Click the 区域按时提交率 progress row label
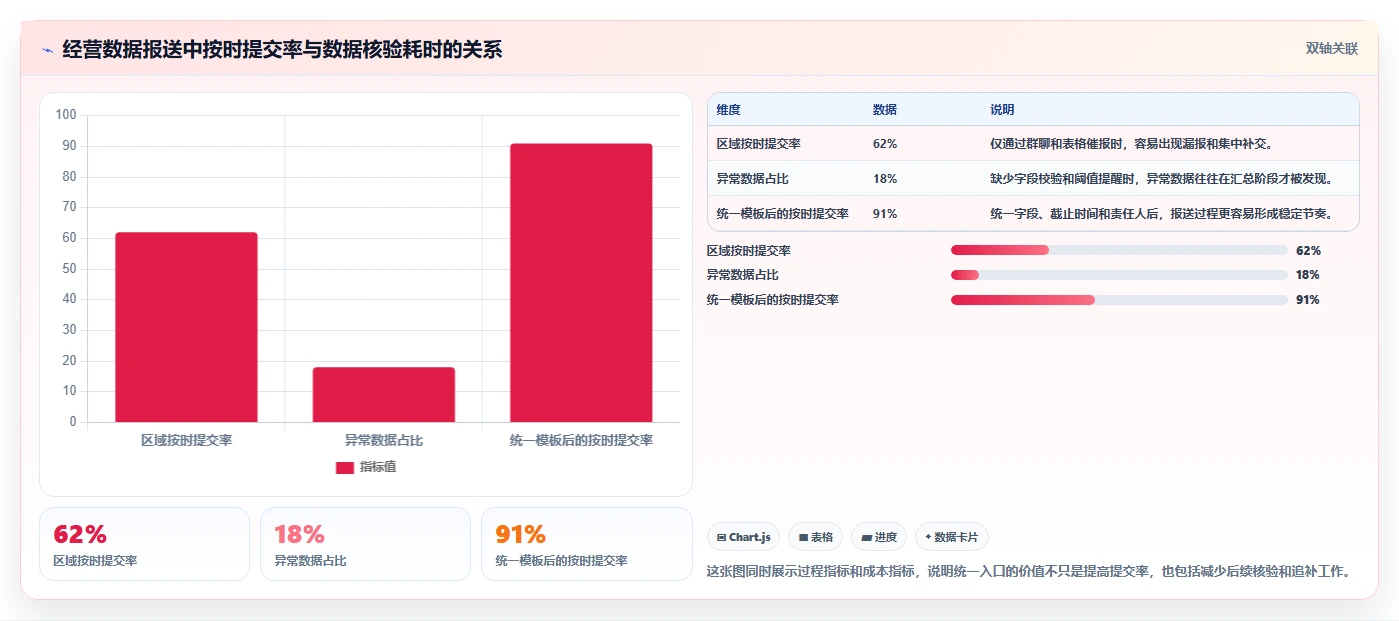Viewport: 1399px width, 621px height. pyautogui.click(x=748, y=251)
